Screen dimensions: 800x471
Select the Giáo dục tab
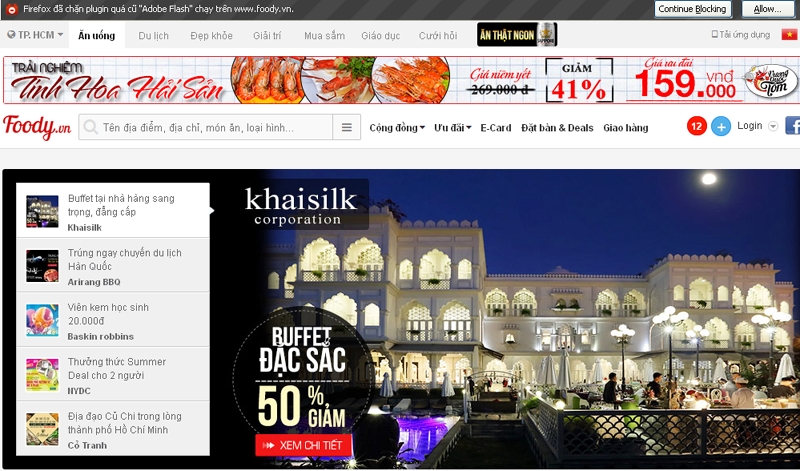(381, 36)
